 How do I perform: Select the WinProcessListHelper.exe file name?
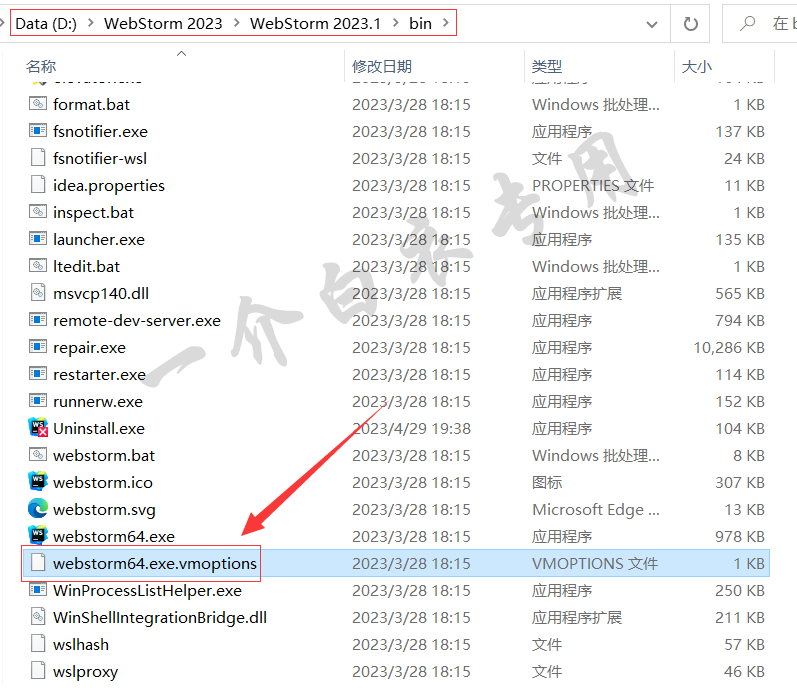click(x=147, y=590)
